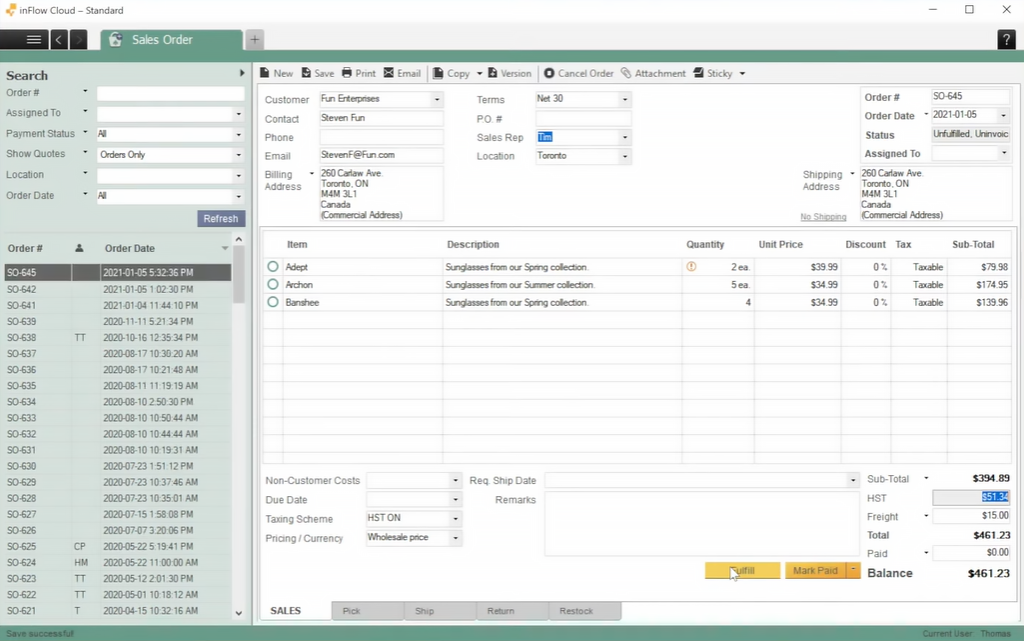This screenshot has height=641, width=1024.
Task: Collapse the Search panel arrow
Action: point(242,73)
